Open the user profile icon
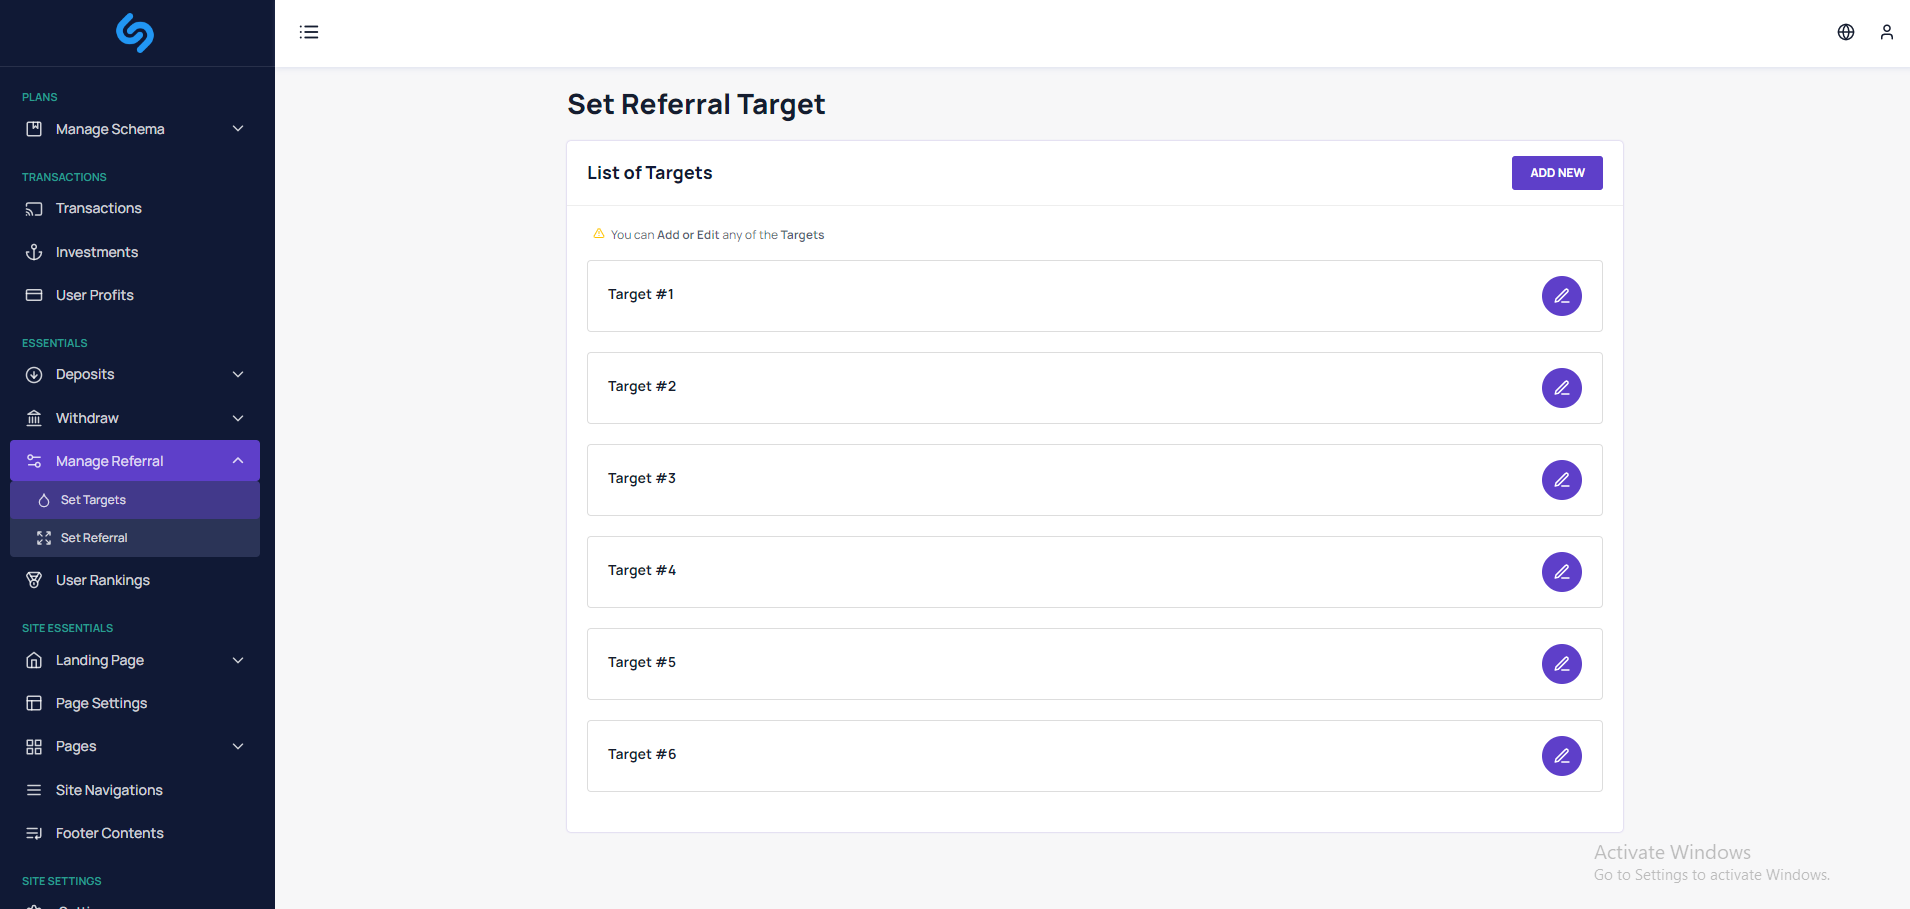The height and width of the screenshot is (909, 1910). 1886,32
